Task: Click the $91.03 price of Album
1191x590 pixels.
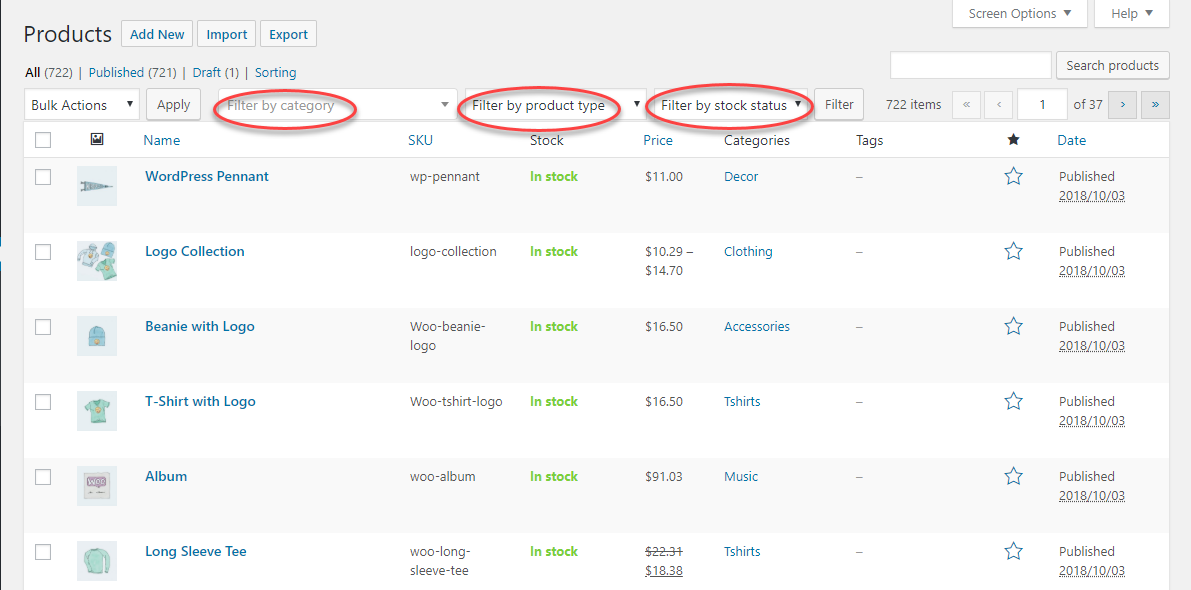Action: pos(664,477)
